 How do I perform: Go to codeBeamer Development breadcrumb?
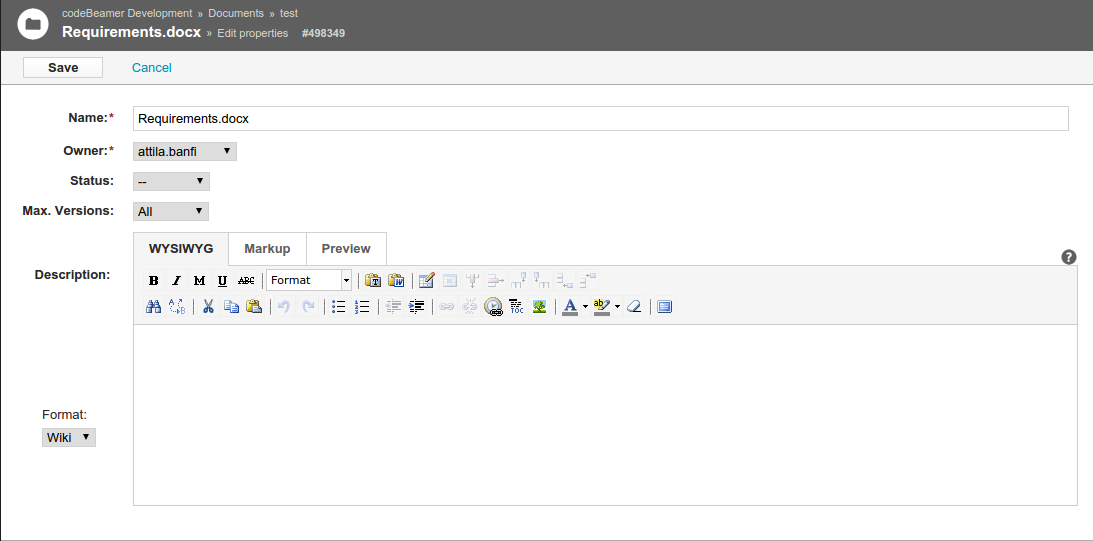pyautogui.click(x=127, y=13)
